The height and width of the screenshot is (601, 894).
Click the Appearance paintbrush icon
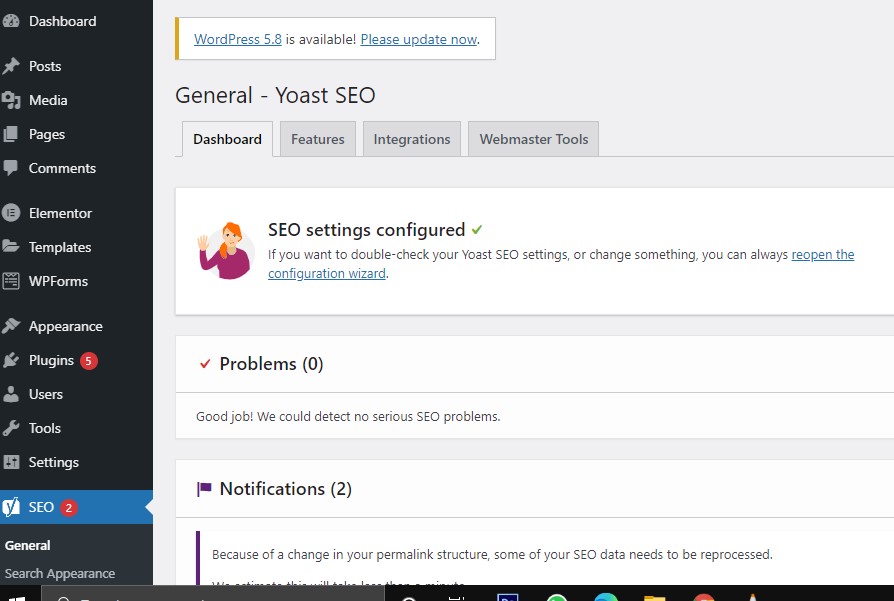[12, 326]
